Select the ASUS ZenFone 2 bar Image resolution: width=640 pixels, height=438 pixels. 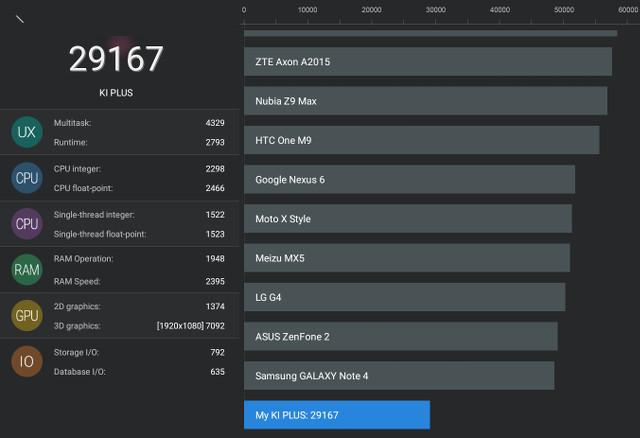401,336
